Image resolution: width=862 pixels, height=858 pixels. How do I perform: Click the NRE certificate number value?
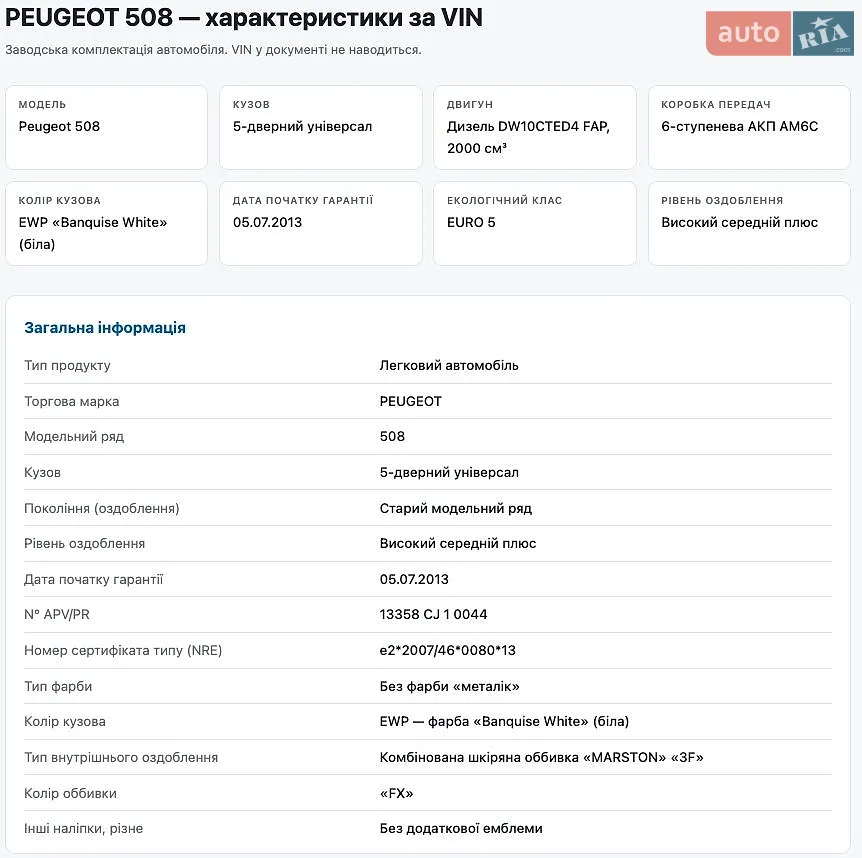tap(447, 651)
